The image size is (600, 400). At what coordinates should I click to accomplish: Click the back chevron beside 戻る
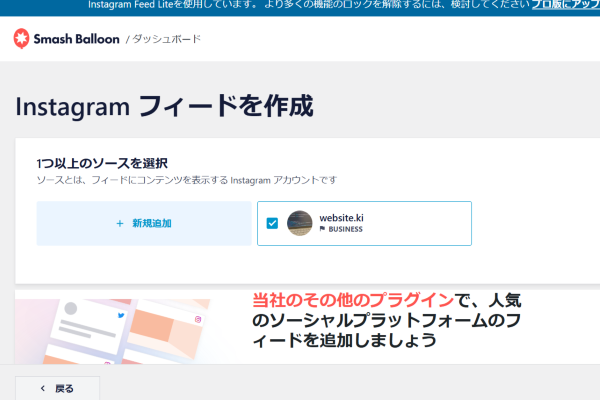[42, 388]
